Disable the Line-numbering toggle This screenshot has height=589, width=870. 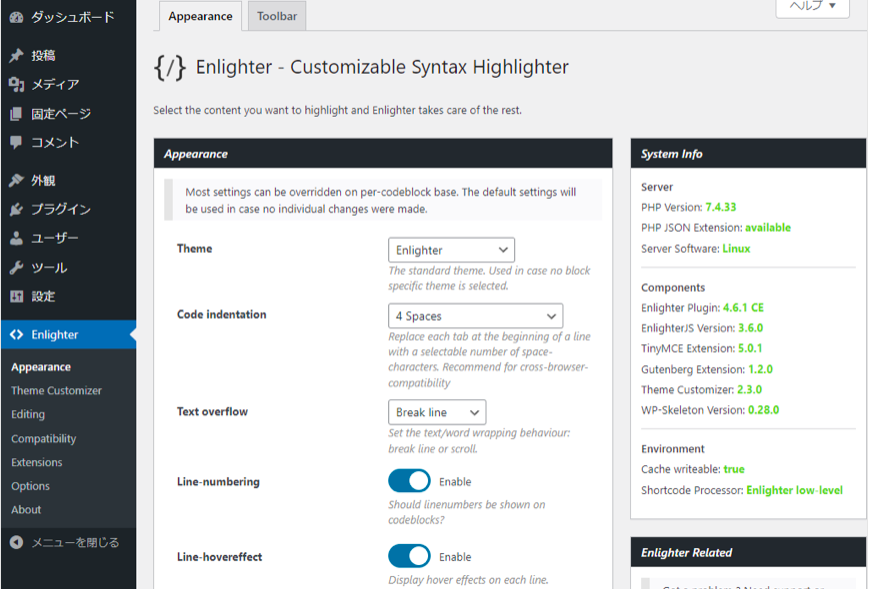pos(409,481)
